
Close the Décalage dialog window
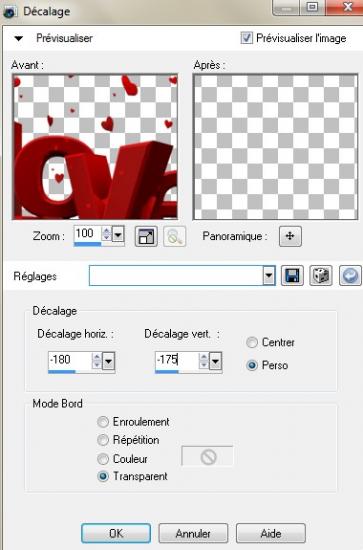click(345, 7)
